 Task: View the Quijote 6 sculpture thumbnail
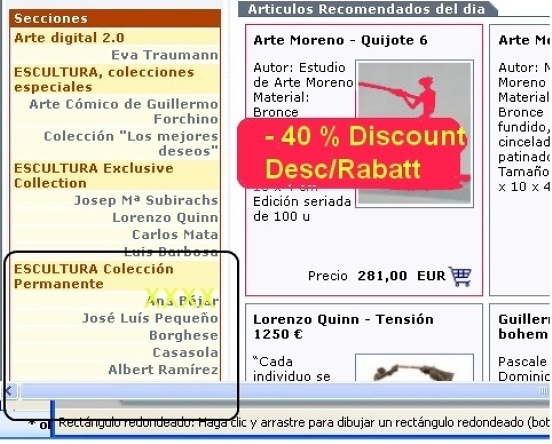pyautogui.click(x=414, y=133)
